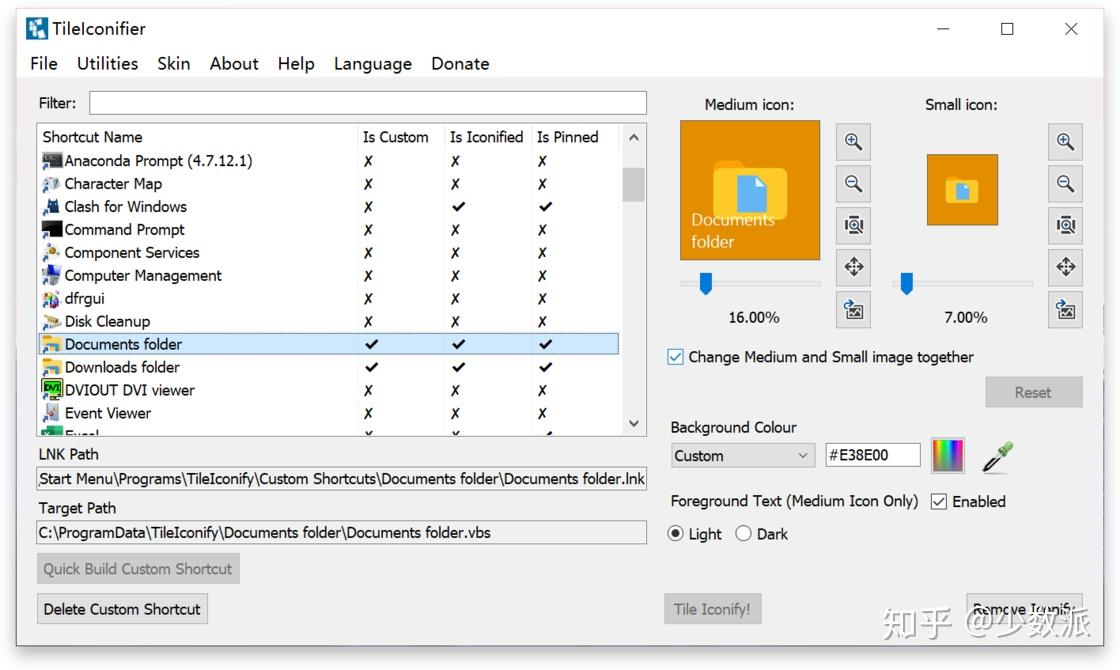Open the Background Colour Custom dropdown

point(743,456)
